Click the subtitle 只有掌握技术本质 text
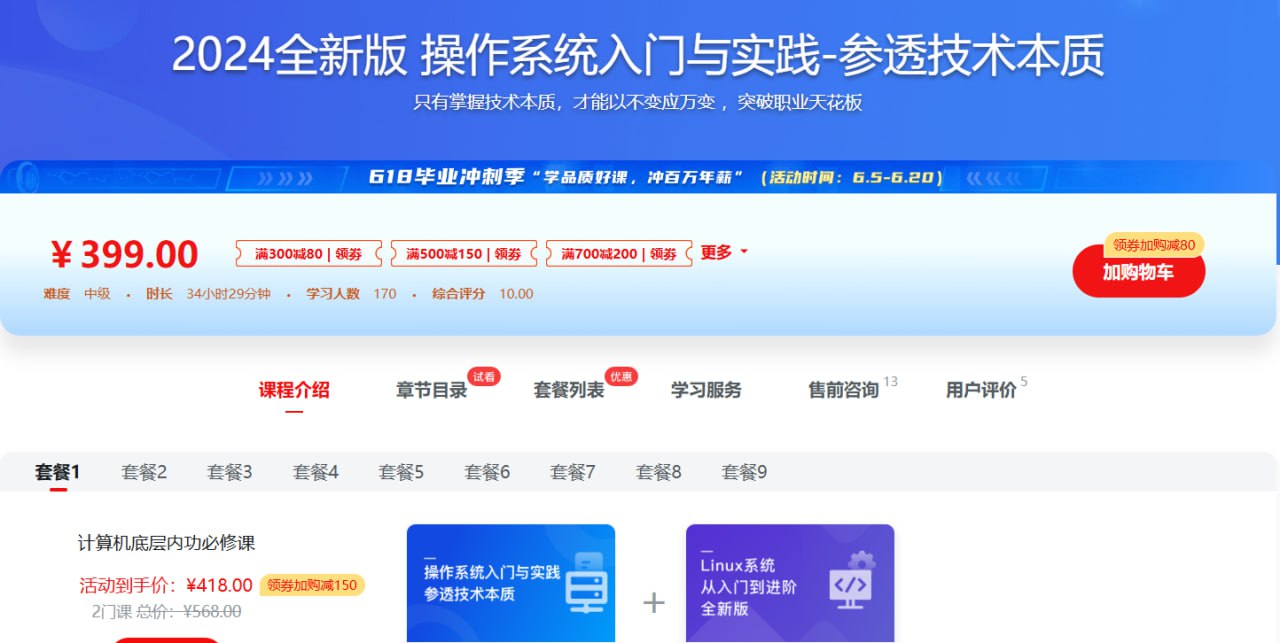The height and width of the screenshot is (643, 1280). (638, 102)
